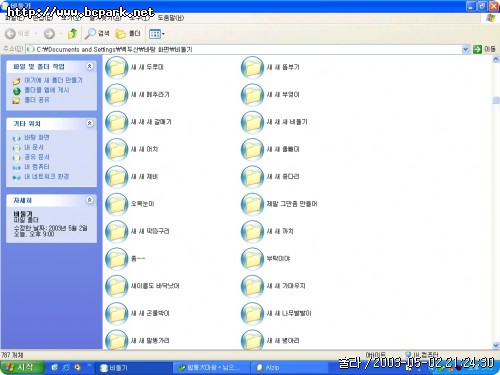Click the vertical scrollbar thumb

(496, 100)
